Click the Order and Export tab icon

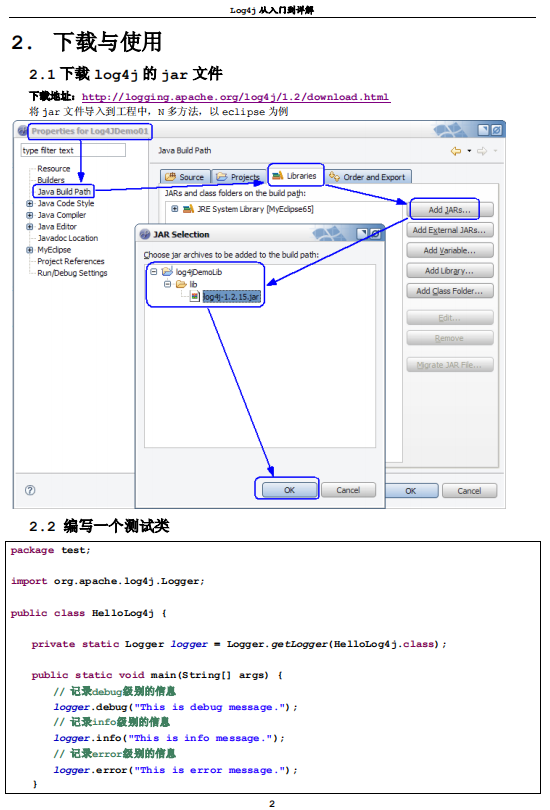[x=334, y=177]
